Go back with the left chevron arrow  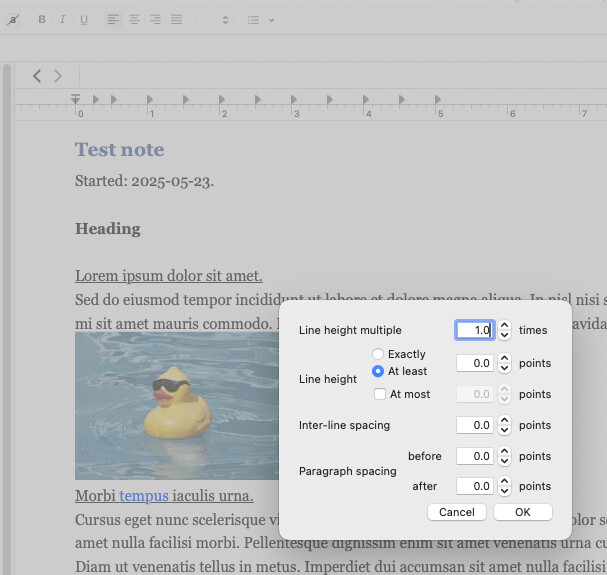[37, 76]
